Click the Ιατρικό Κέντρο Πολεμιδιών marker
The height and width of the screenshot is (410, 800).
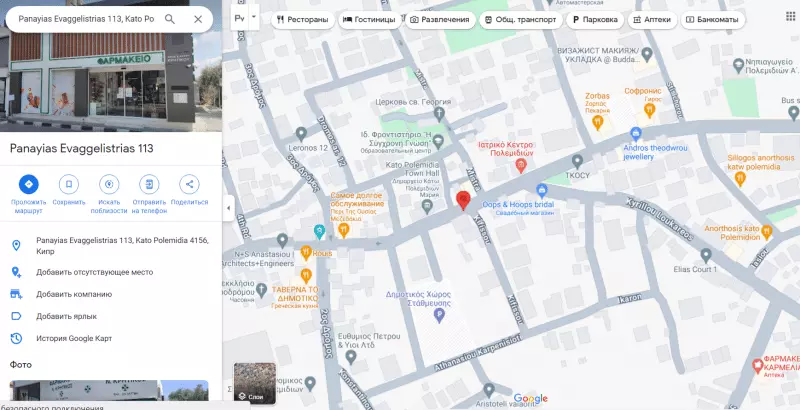(520, 165)
